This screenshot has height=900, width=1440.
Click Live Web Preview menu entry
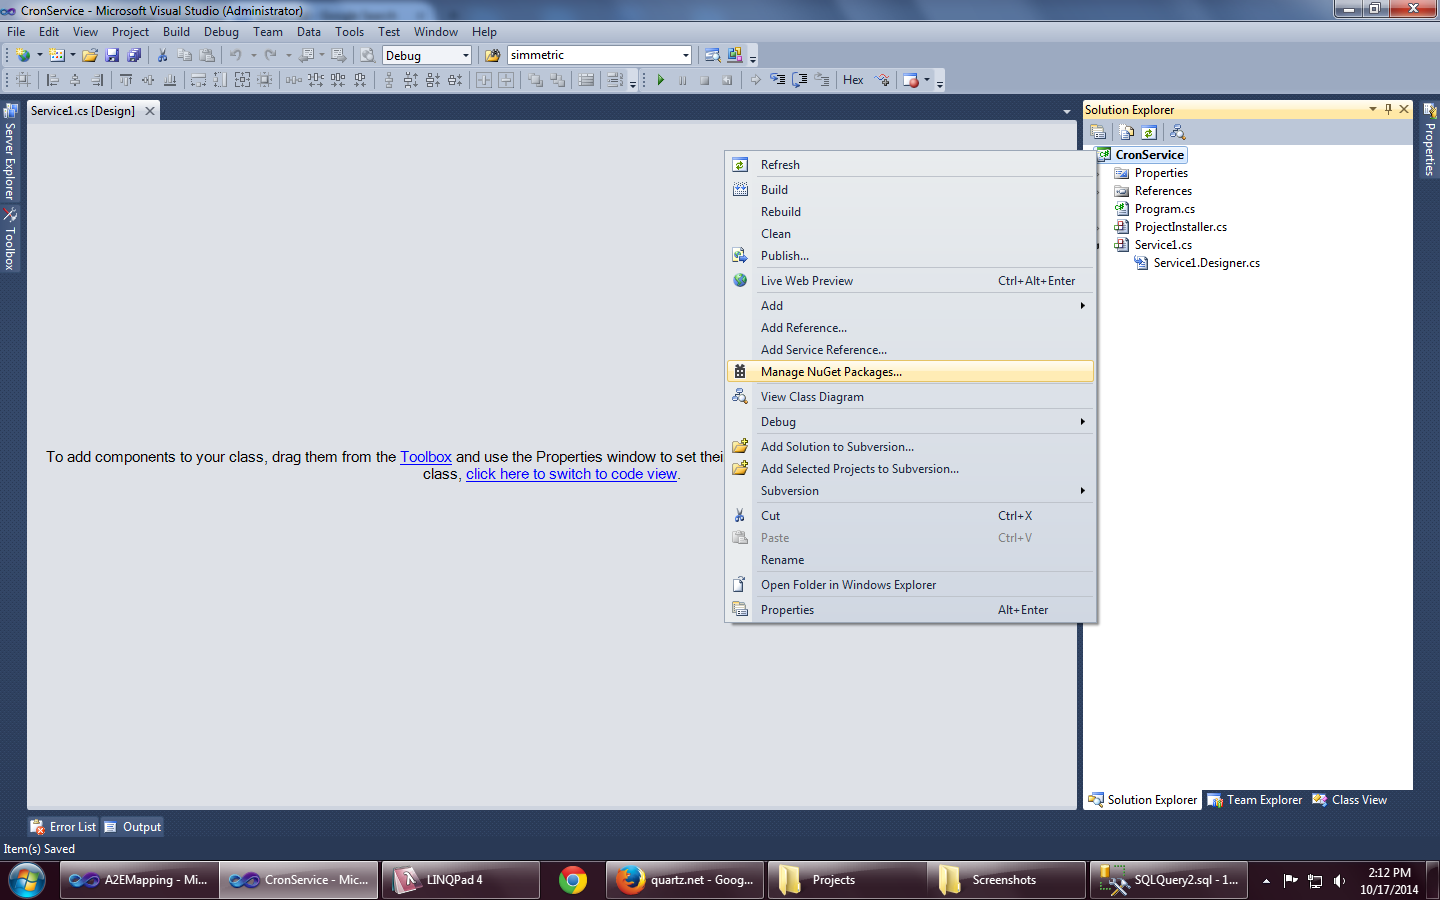coord(910,281)
